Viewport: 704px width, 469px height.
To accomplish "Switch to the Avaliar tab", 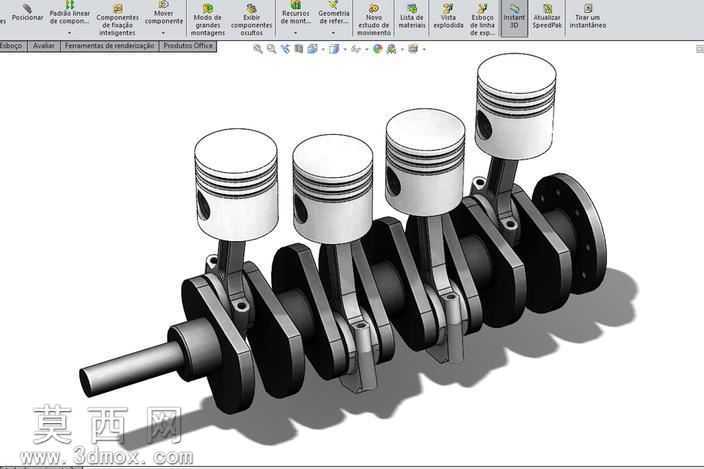I will pyautogui.click(x=44, y=46).
